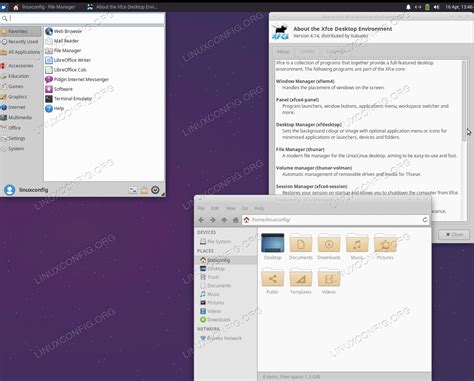The height and width of the screenshot is (381, 474).
Task: Click the Whisker menu search field
Action: coord(83,18)
